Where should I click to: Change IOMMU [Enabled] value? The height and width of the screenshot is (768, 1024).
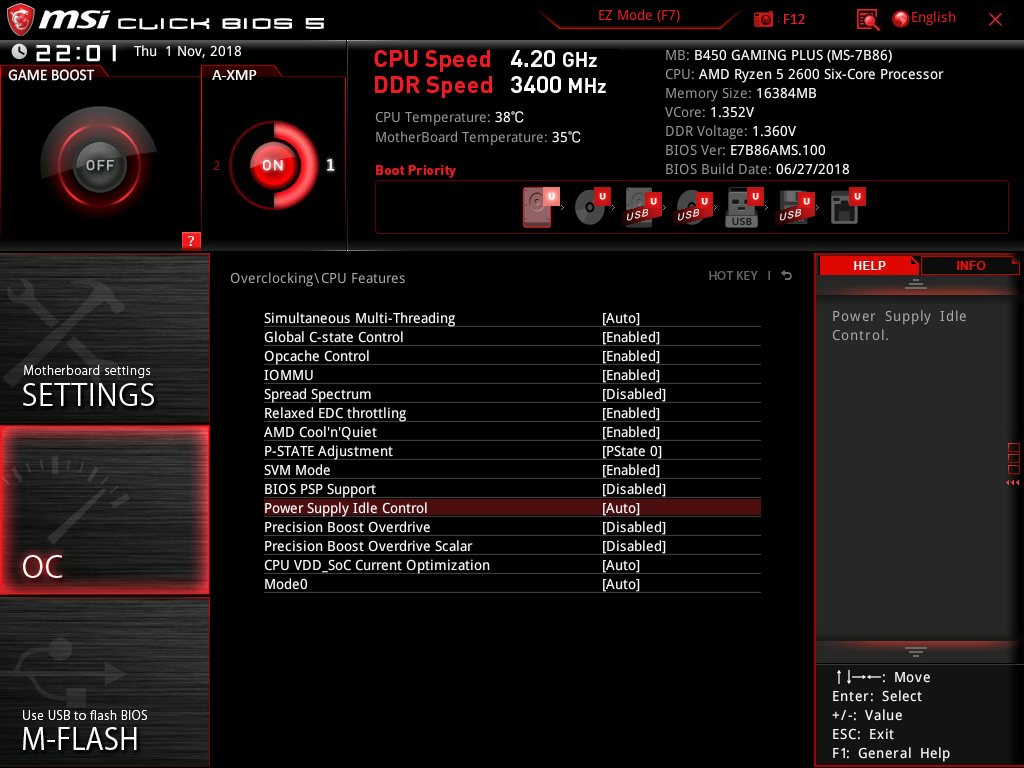click(x=631, y=375)
